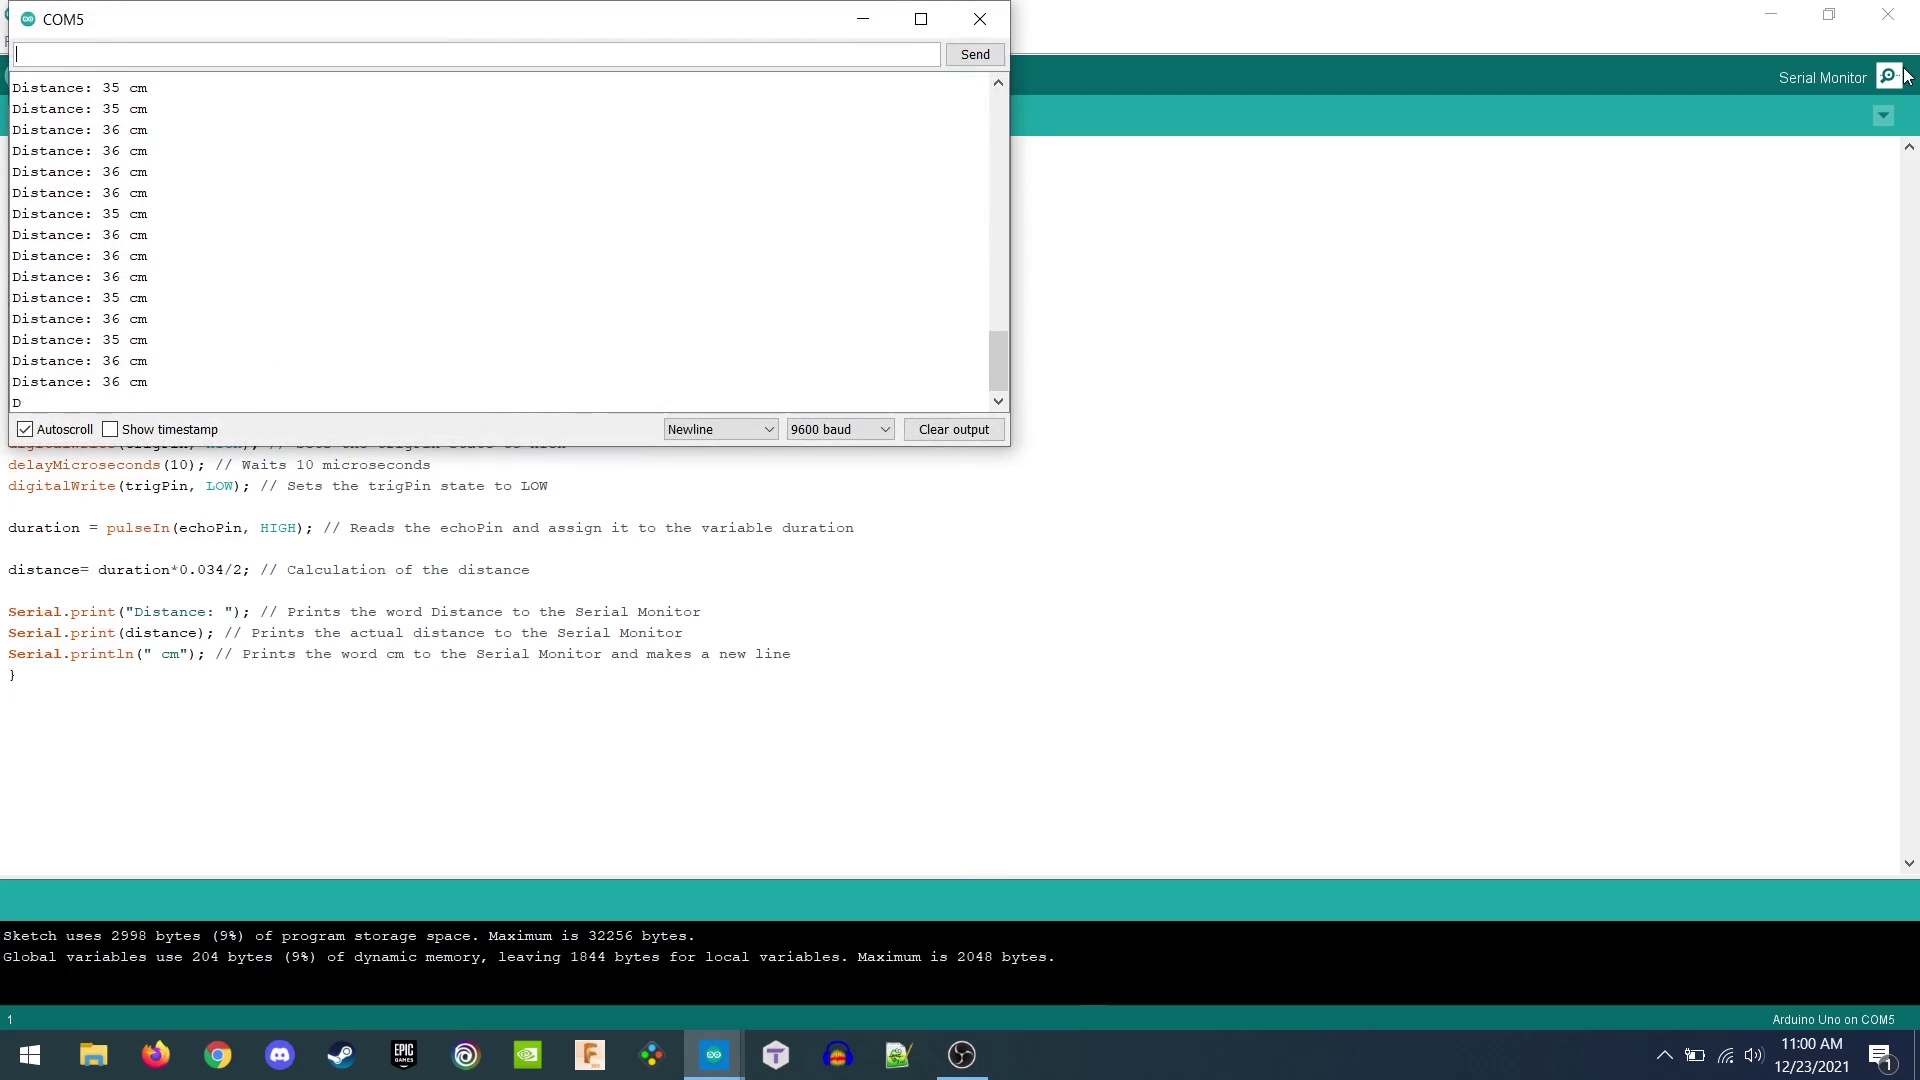The image size is (1920, 1080).
Task: Click the COM5 window title bar
Action: (505, 18)
